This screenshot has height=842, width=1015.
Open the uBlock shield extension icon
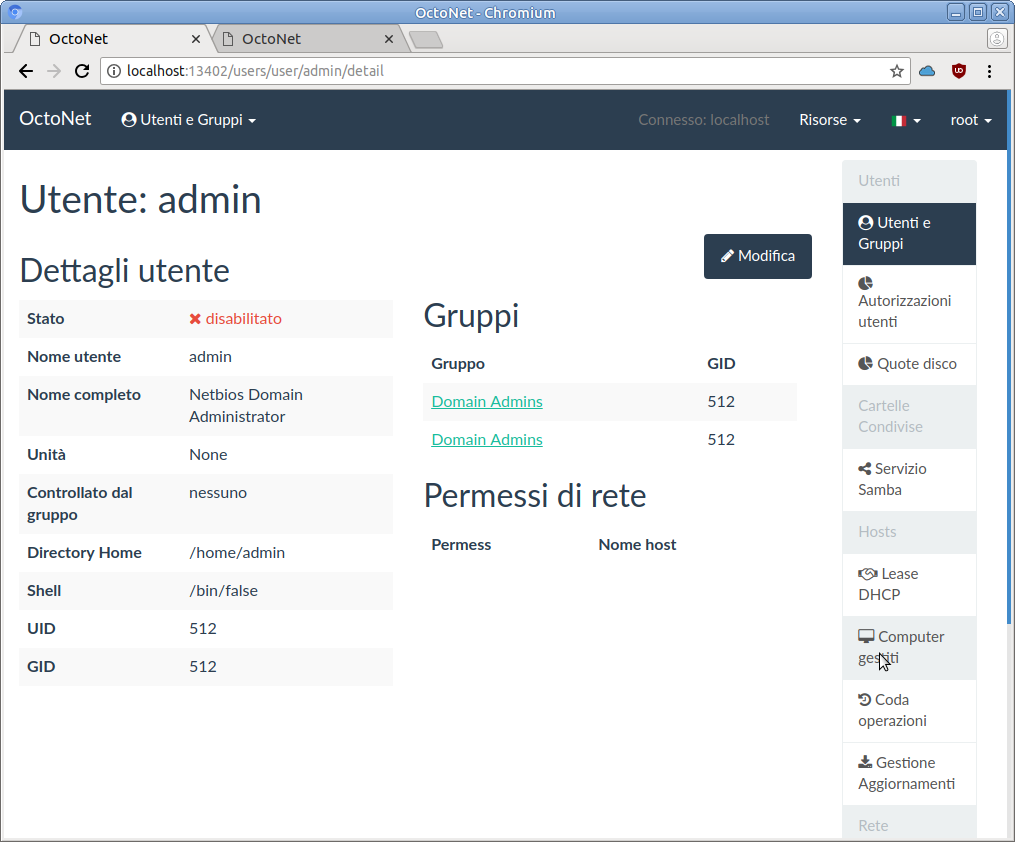(x=959, y=71)
